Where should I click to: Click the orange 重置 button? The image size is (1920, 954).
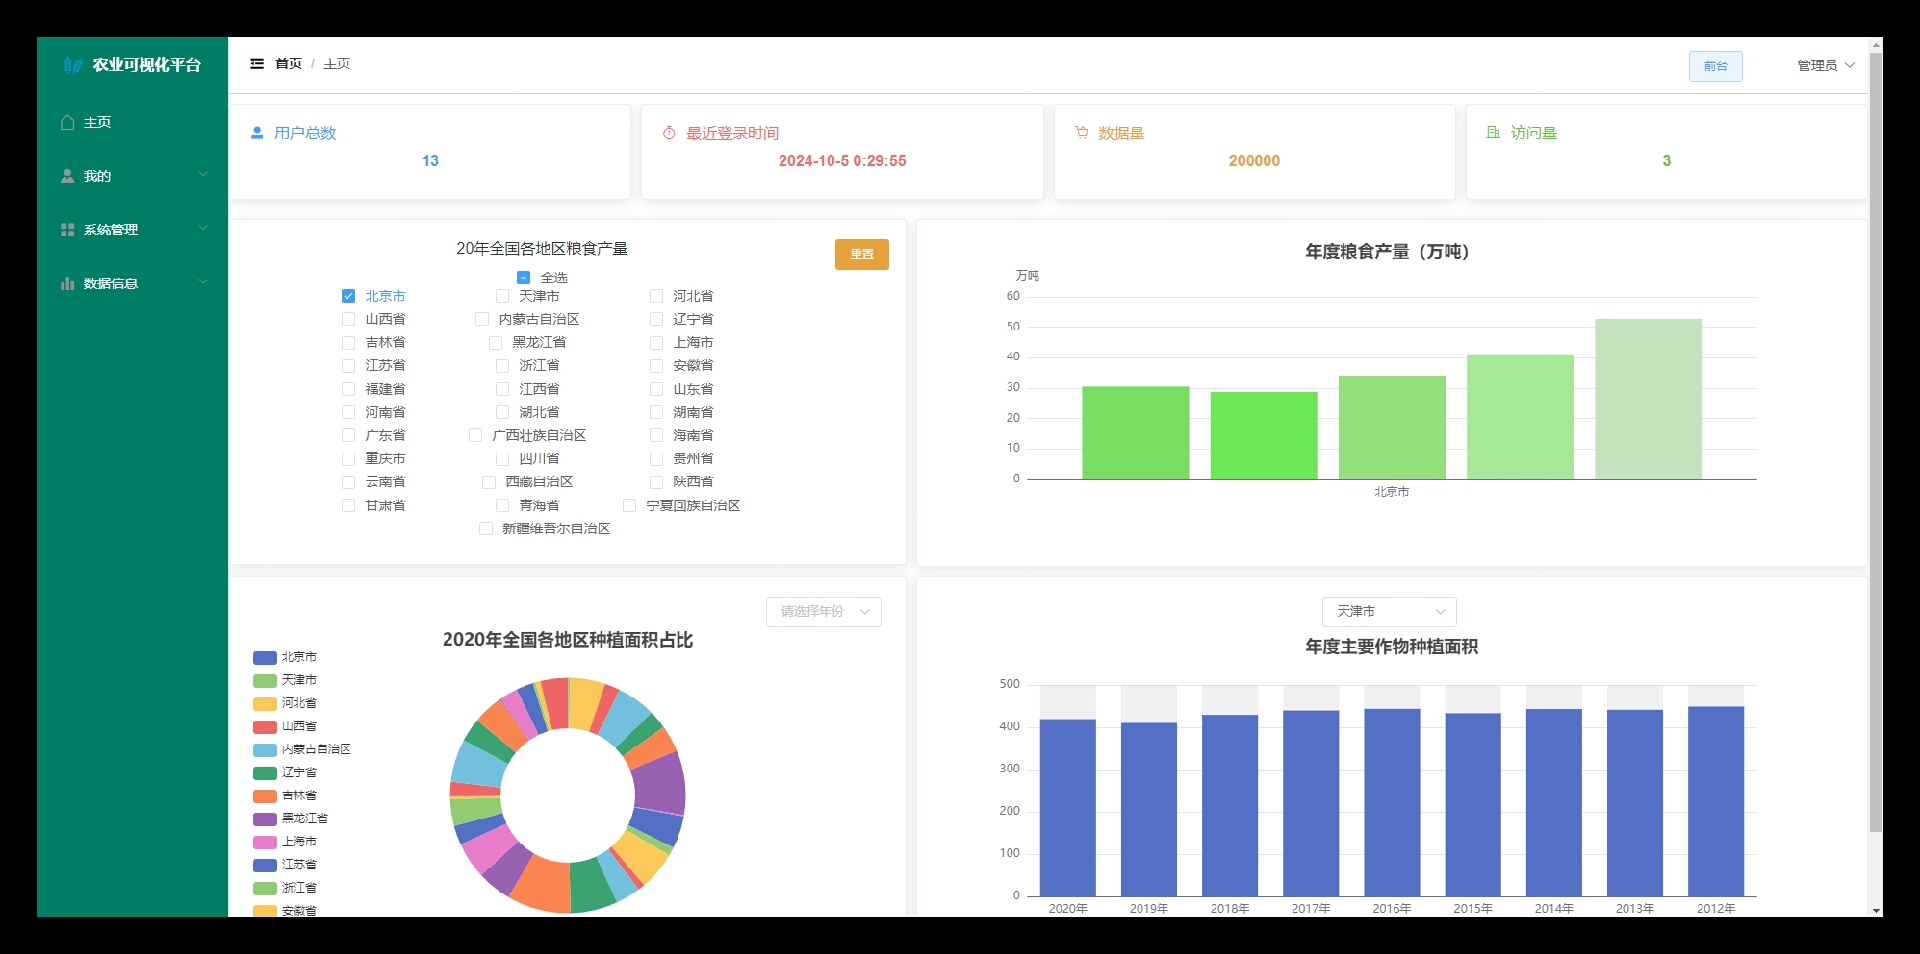pyautogui.click(x=862, y=254)
